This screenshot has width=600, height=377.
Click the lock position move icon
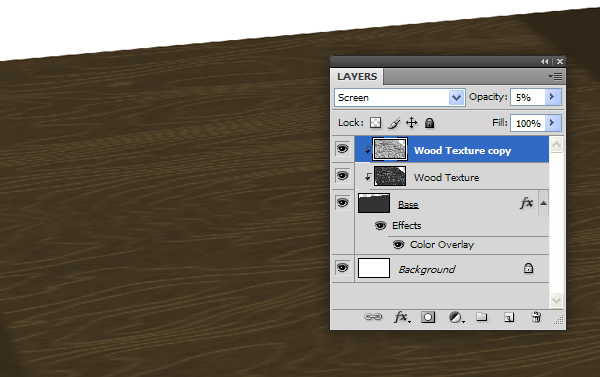411,123
